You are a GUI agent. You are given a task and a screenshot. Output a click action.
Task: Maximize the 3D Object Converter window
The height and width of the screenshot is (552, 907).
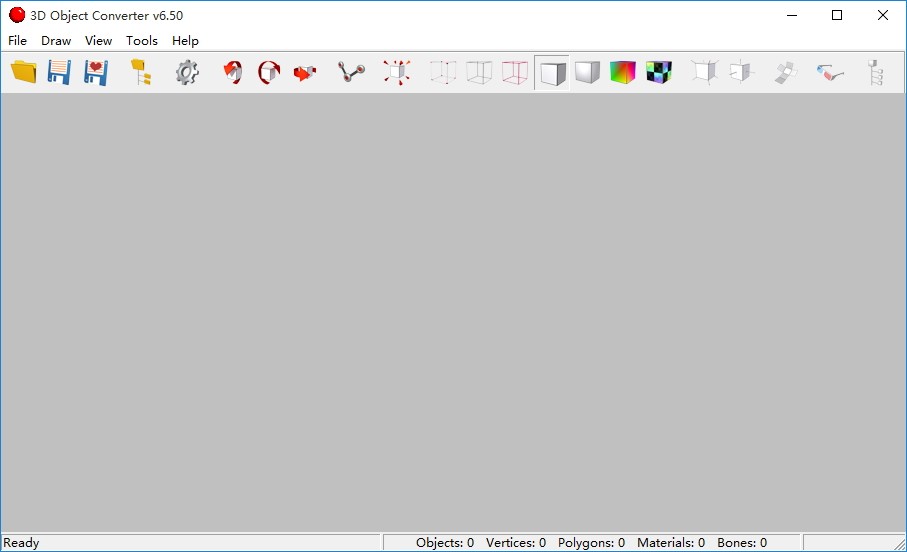pos(837,15)
